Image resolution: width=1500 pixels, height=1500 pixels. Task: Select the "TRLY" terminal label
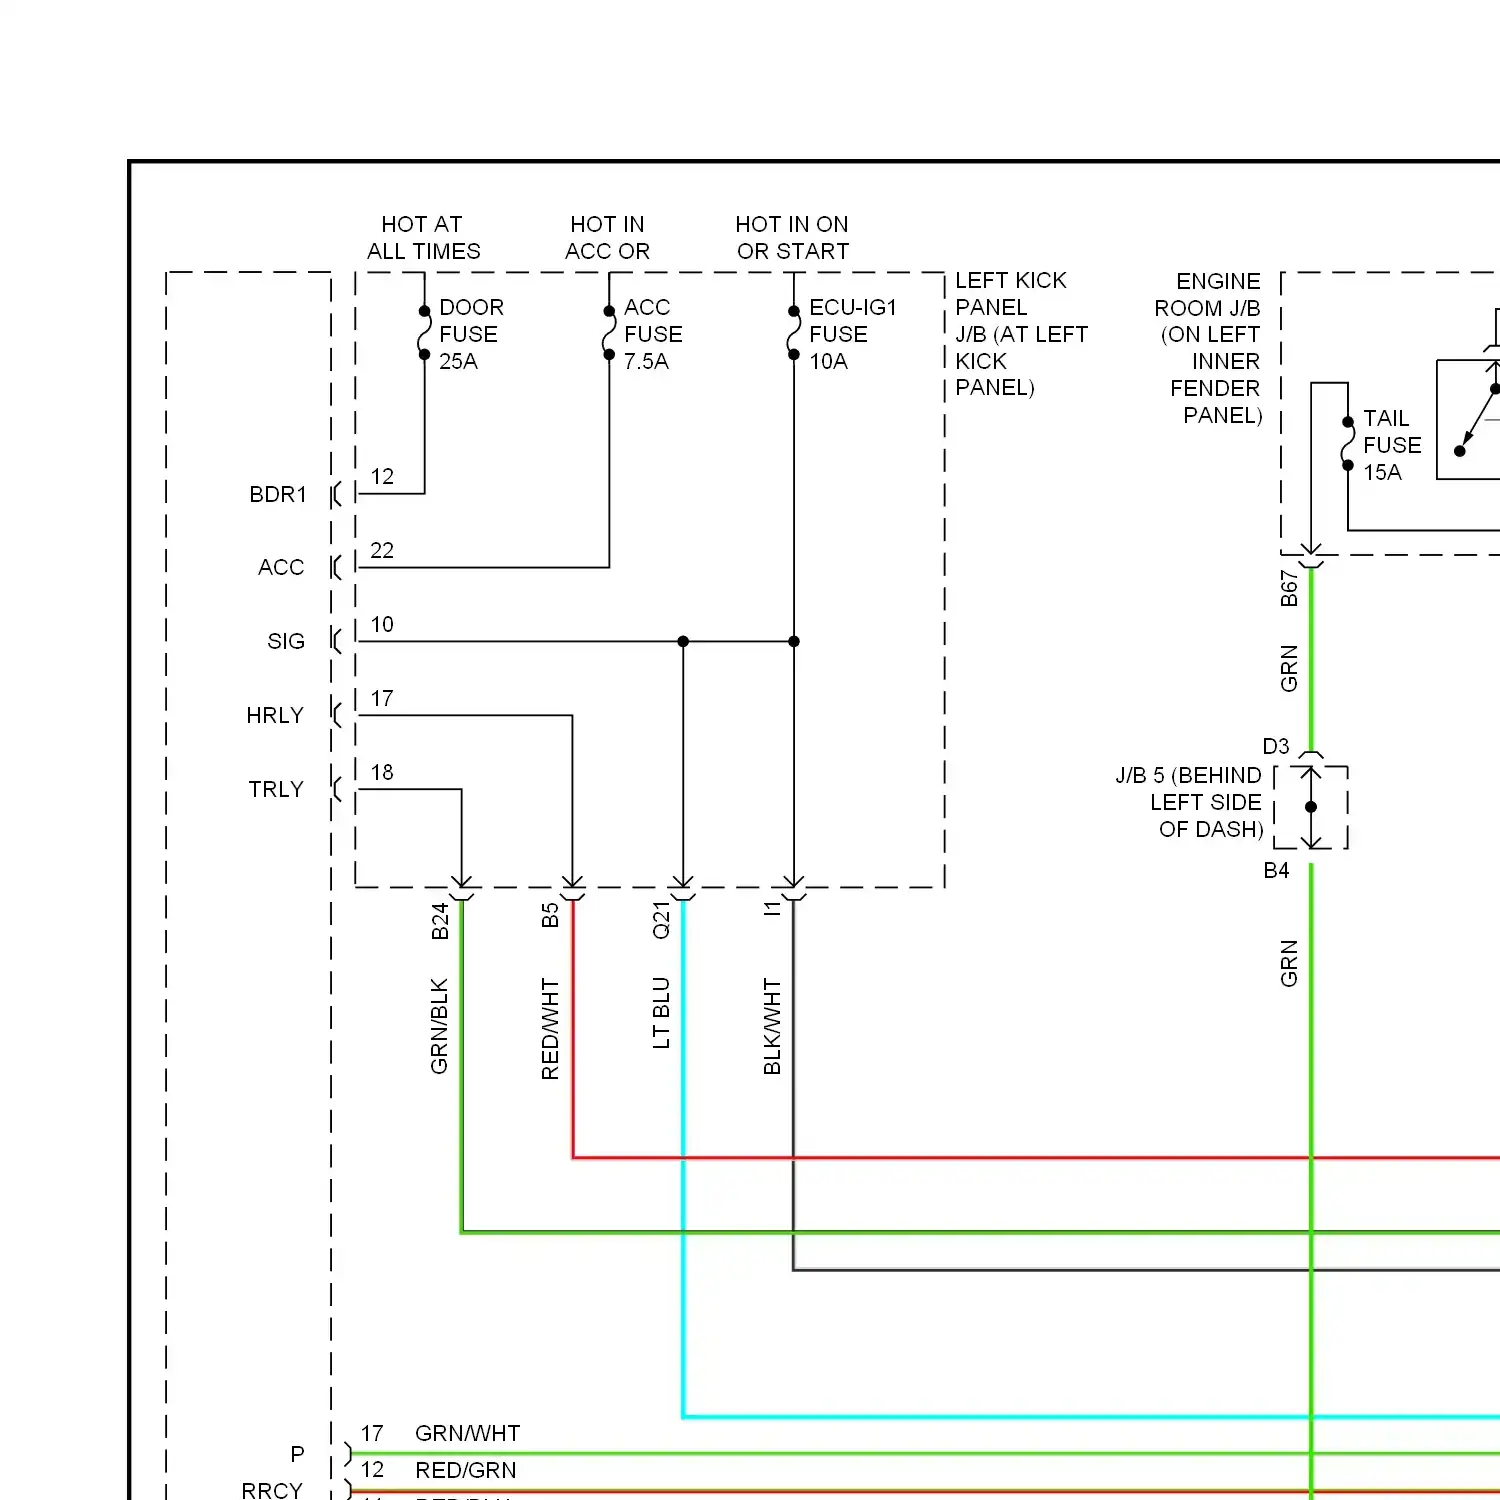coord(276,789)
